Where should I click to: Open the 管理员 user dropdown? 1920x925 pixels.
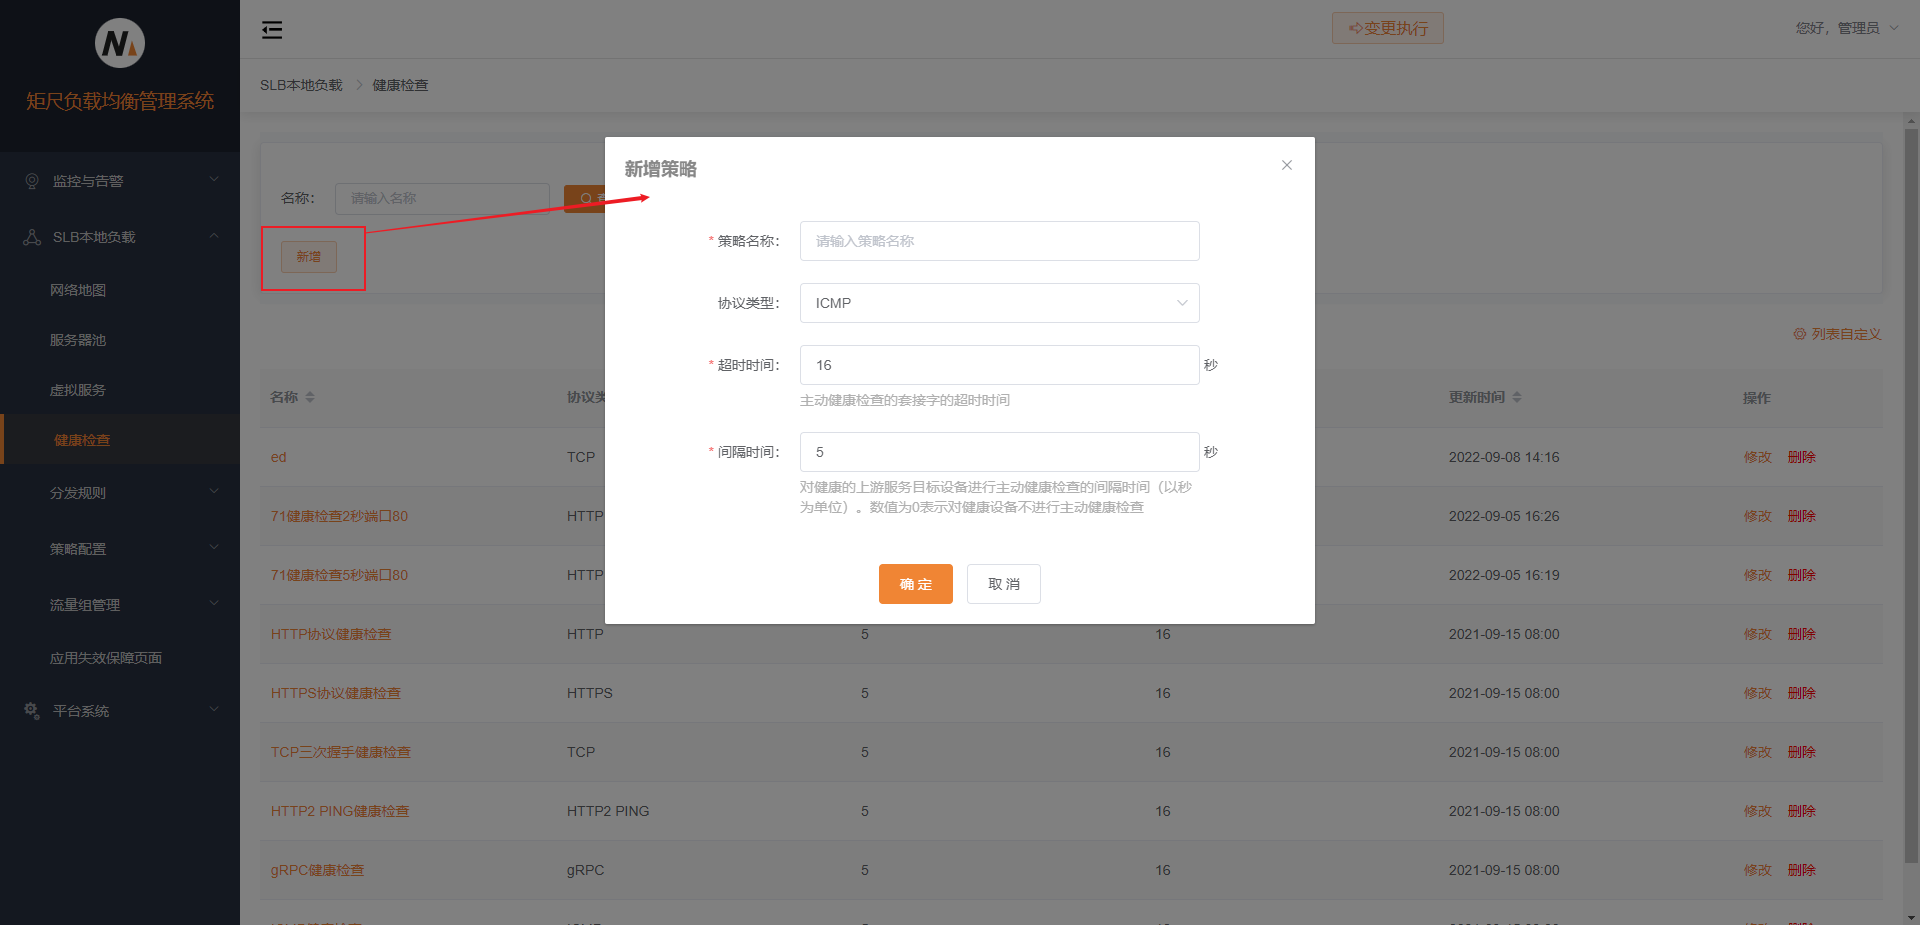[1847, 28]
